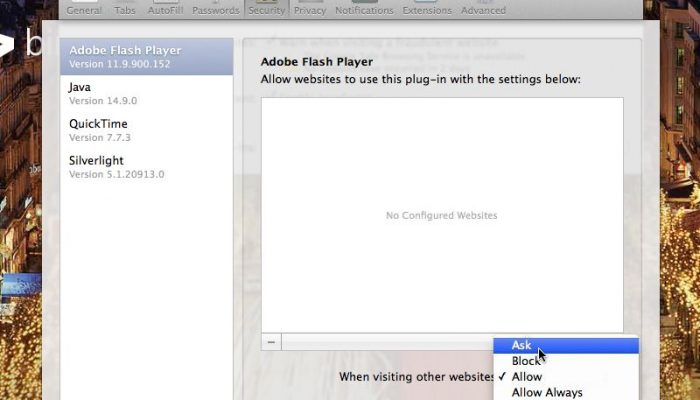Select Silverlight plug-in in the list
The height and width of the screenshot is (400, 700).
coord(146,167)
